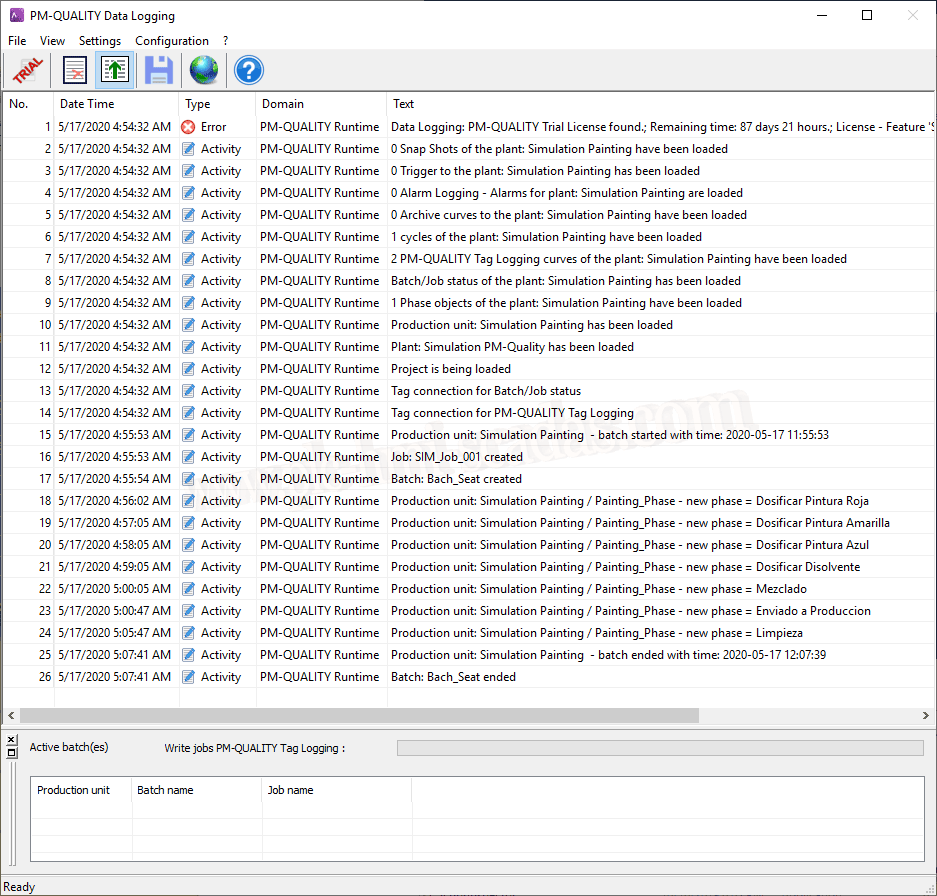Open help via the blue question mark icon
Screen dimensions: 937x896
pos(248,70)
